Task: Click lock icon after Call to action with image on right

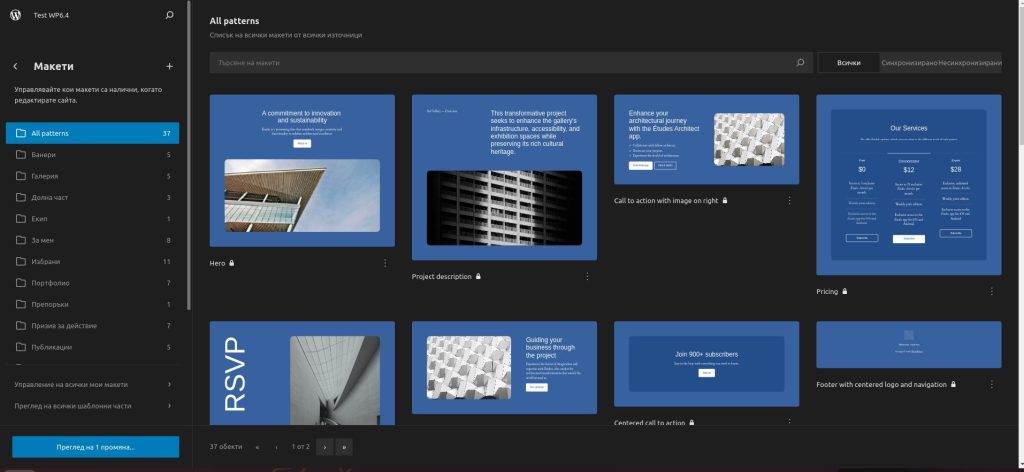Action: [725, 200]
